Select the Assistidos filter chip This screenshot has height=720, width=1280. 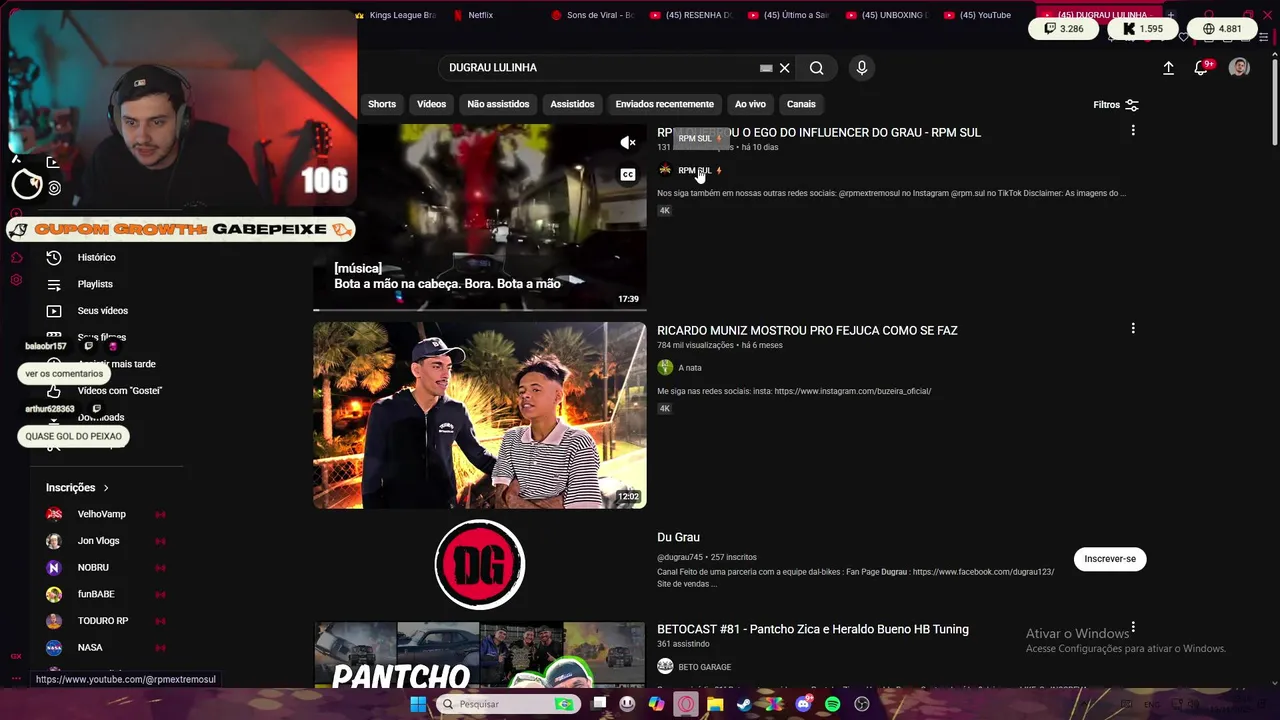point(572,104)
